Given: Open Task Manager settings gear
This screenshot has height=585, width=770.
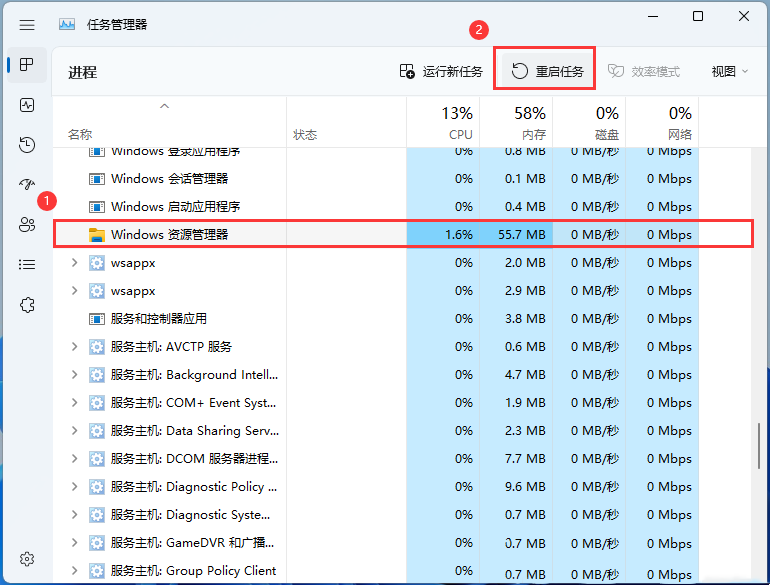Looking at the screenshot, I should click(27, 559).
